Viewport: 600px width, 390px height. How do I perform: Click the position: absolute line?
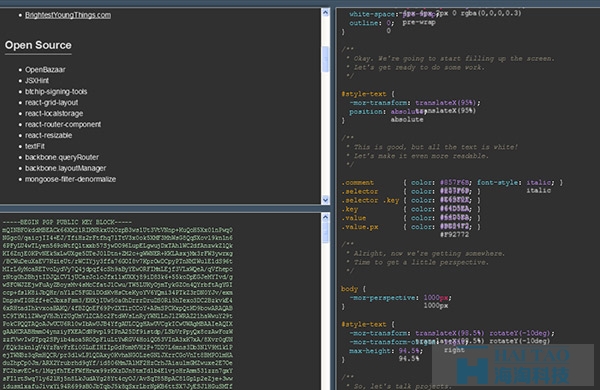[388, 112]
